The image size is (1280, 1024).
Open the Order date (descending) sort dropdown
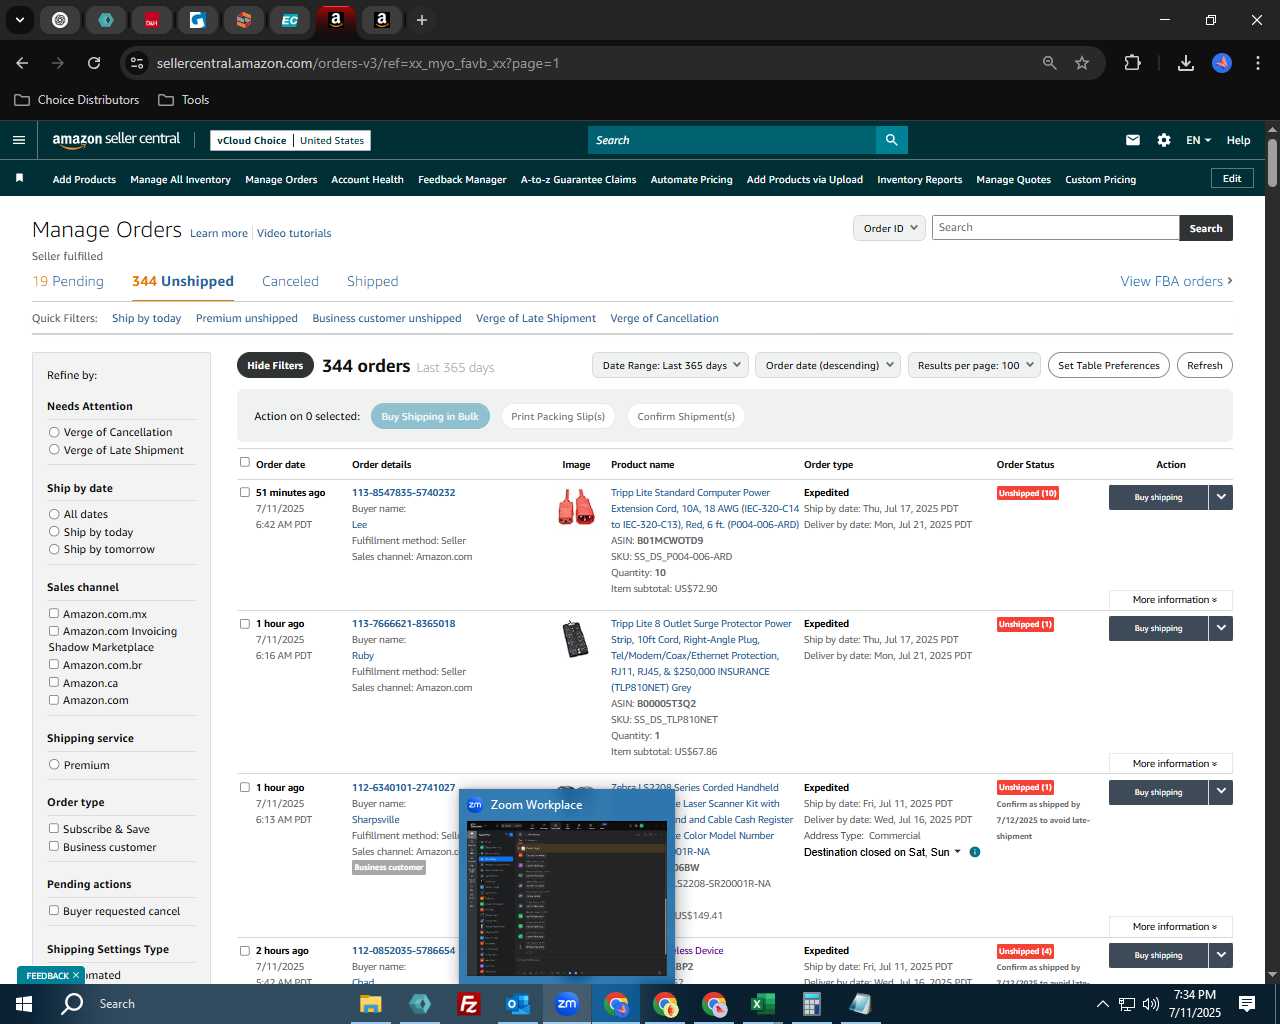pos(829,365)
